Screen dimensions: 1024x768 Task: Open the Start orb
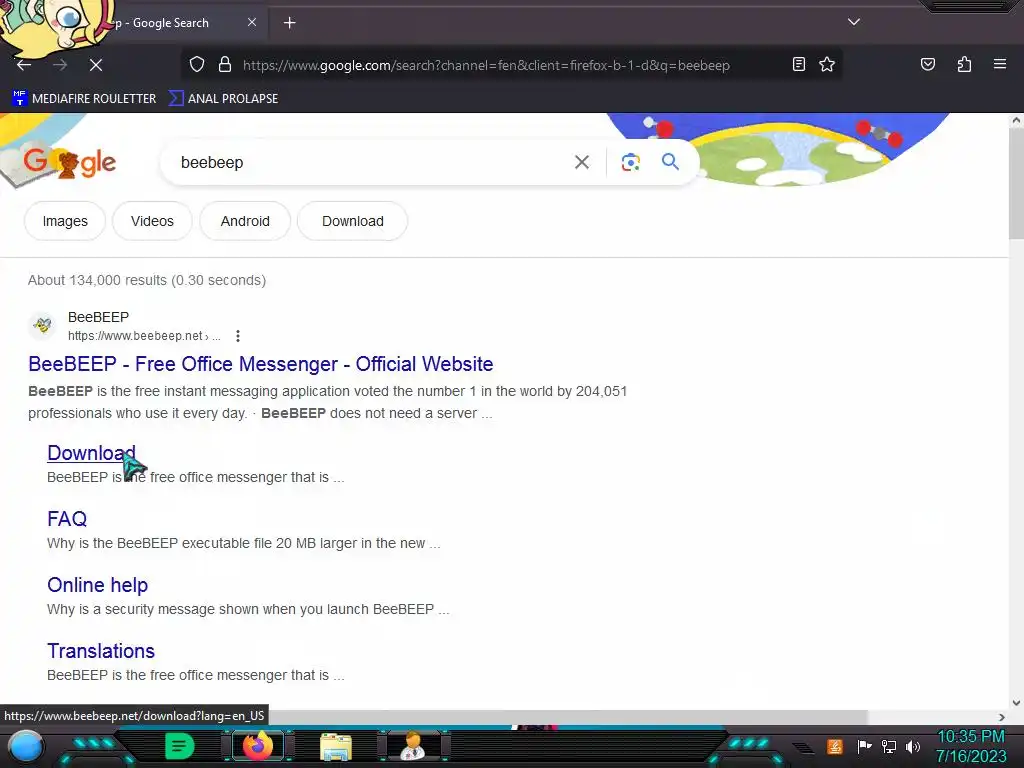26,746
